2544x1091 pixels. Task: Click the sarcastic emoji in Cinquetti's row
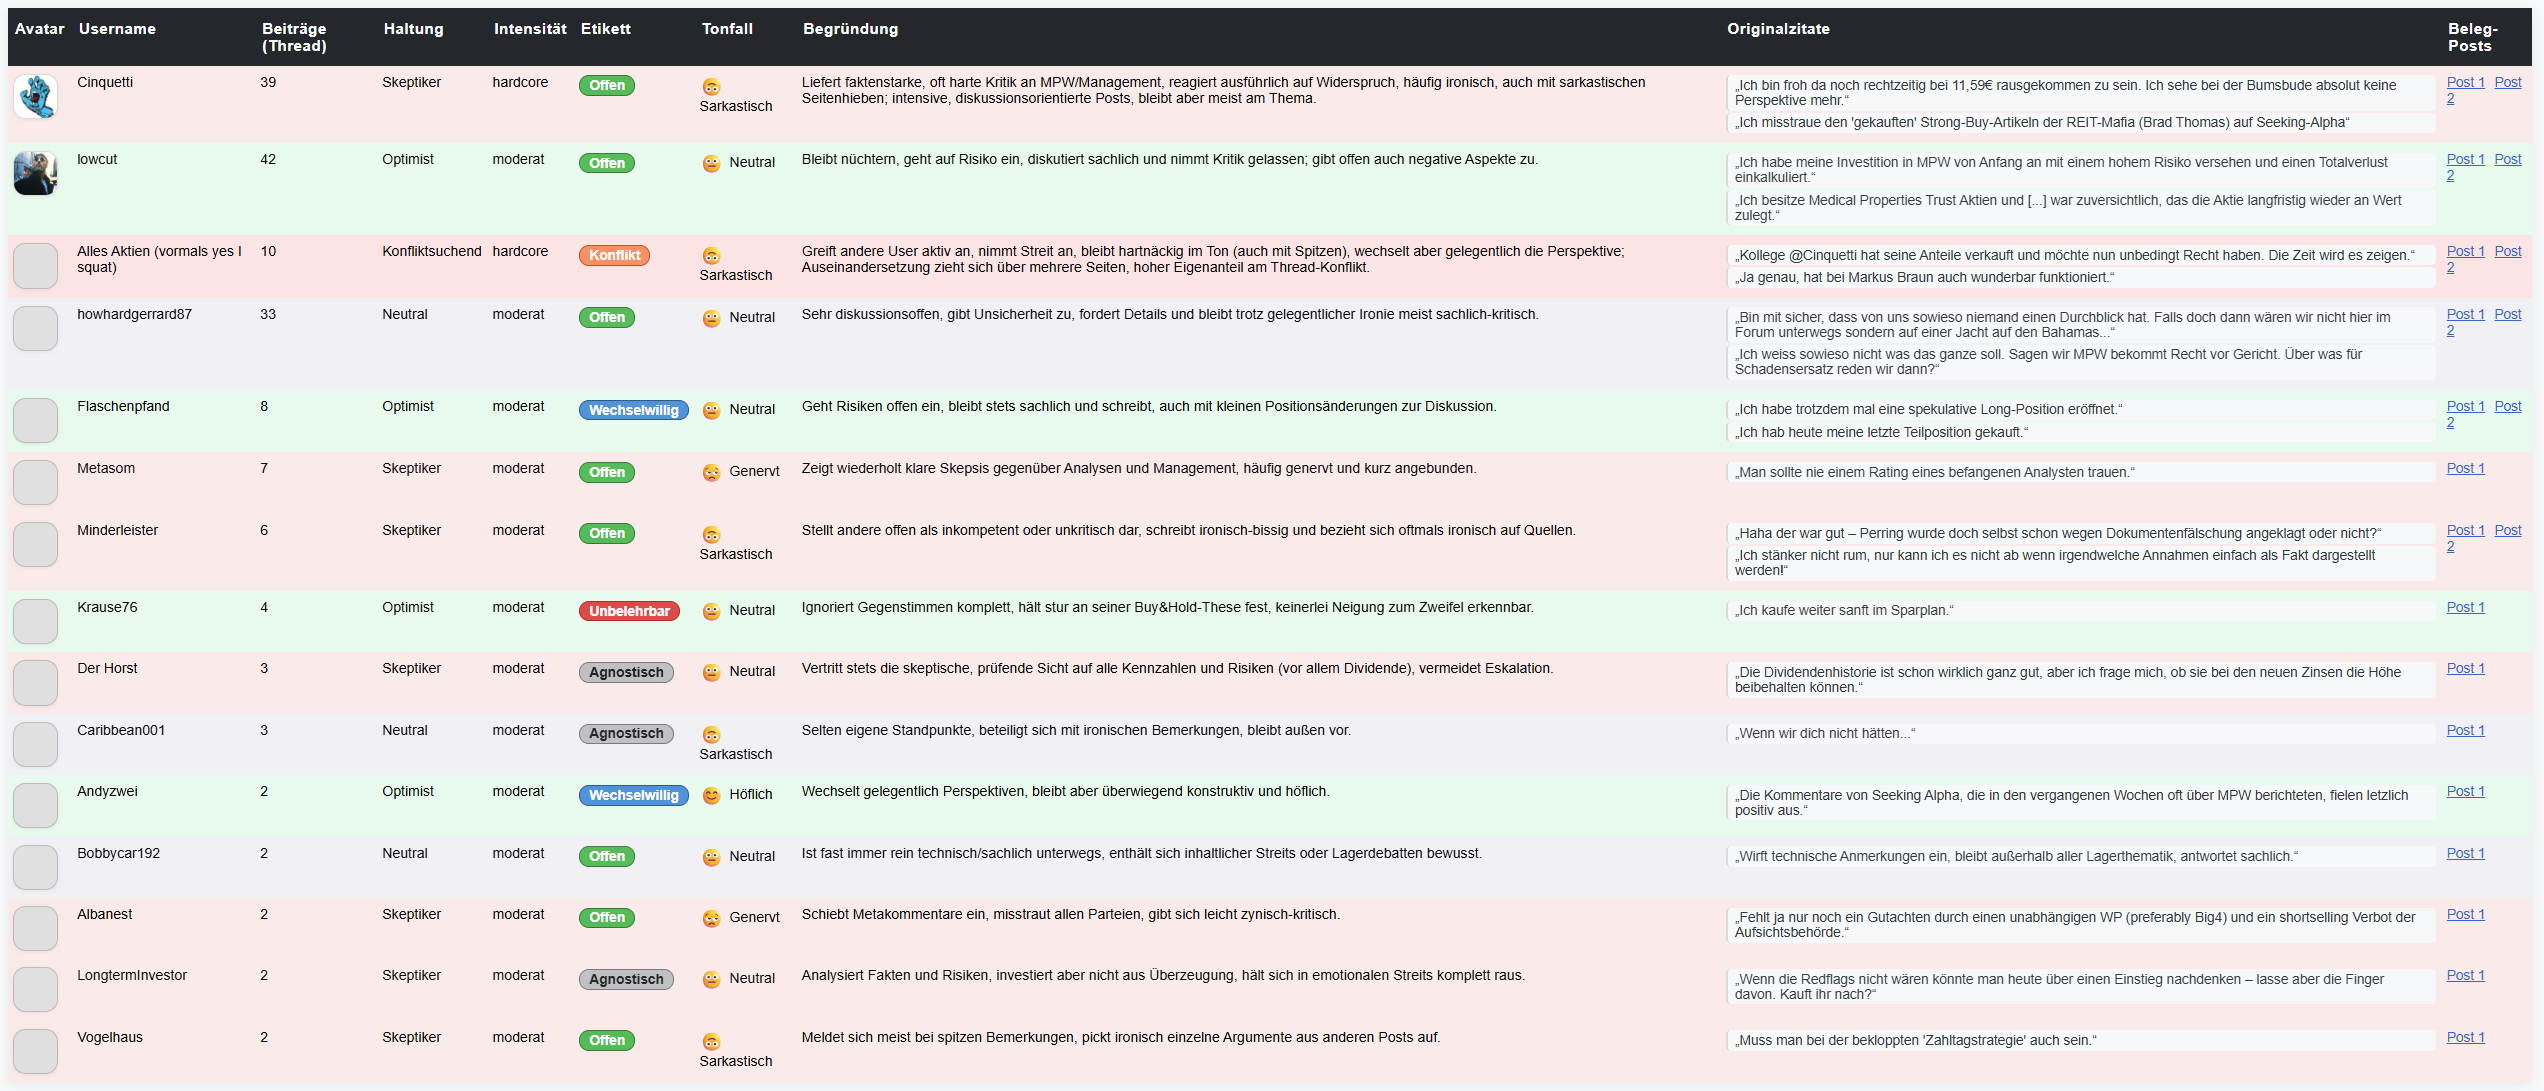pos(711,87)
